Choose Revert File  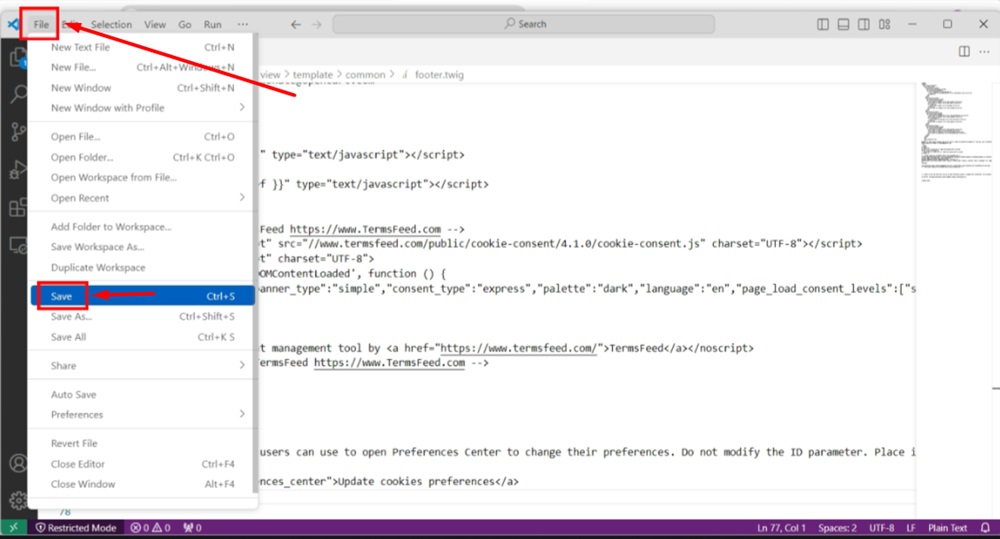(x=143, y=443)
